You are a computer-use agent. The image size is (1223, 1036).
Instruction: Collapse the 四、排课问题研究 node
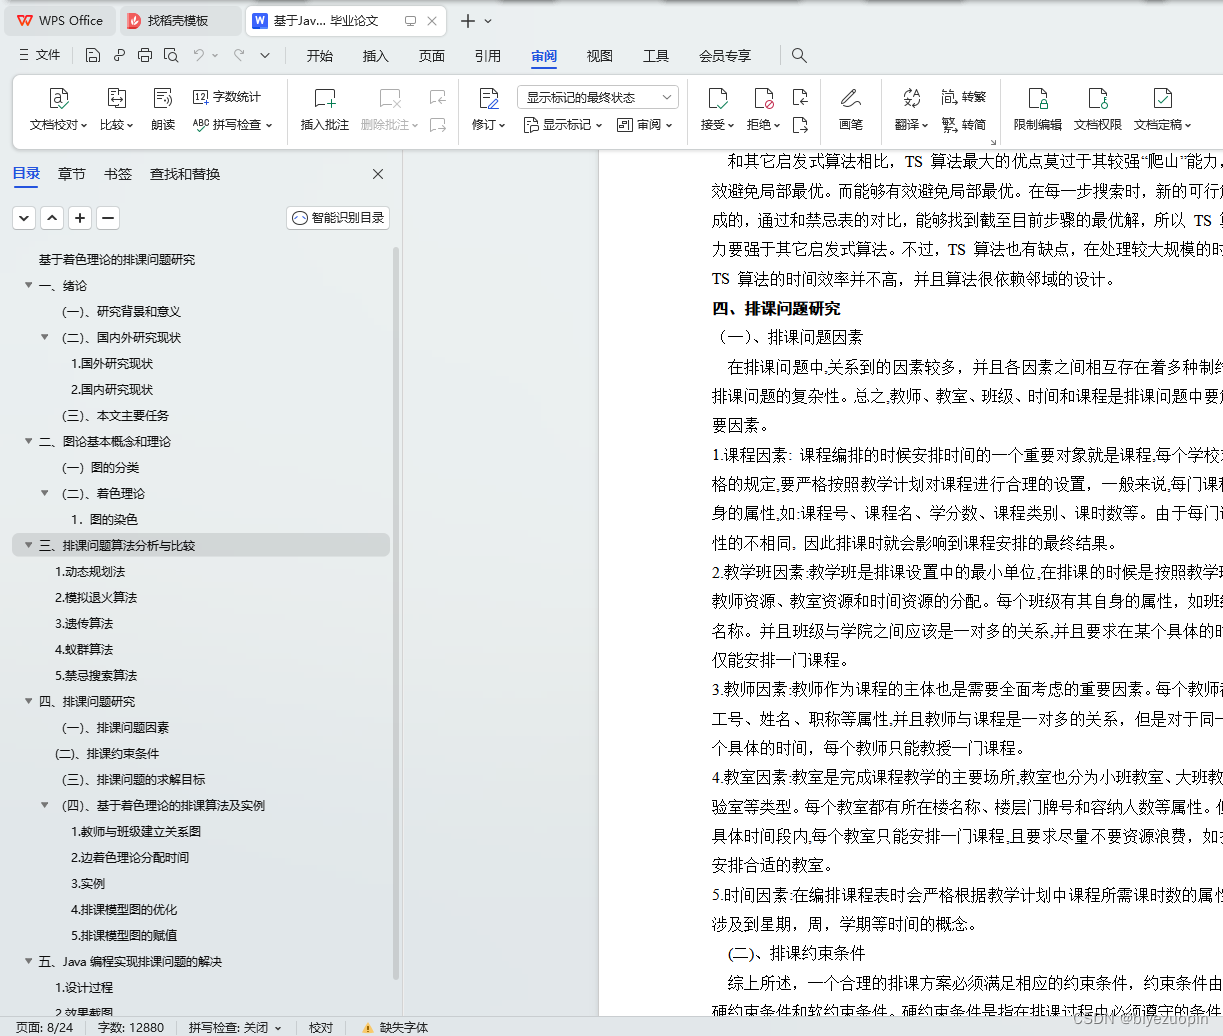[x=28, y=701]
